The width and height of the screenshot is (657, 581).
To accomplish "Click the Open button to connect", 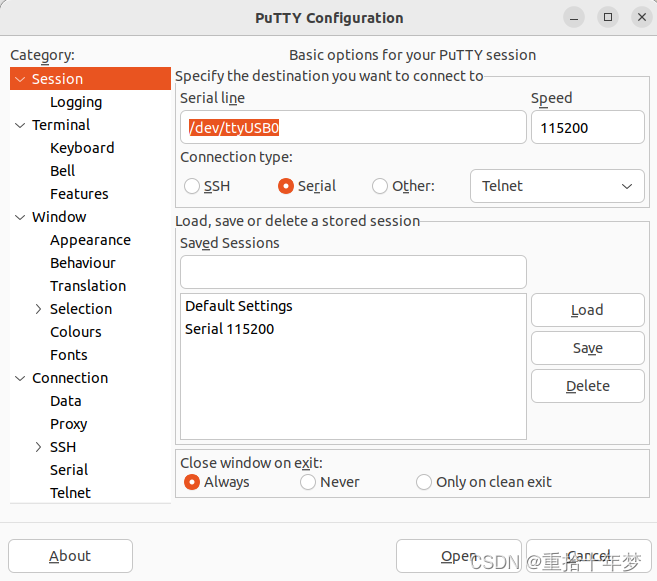I will tap(459, 556).
